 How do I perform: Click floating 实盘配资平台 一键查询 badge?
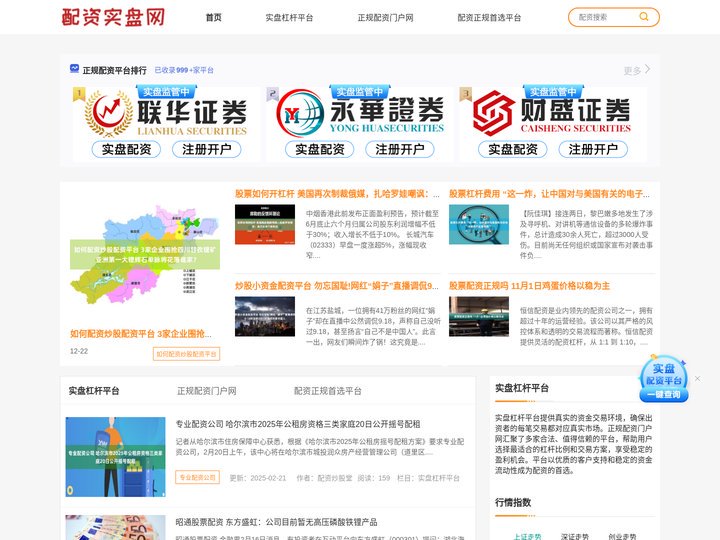click(664, 379)
